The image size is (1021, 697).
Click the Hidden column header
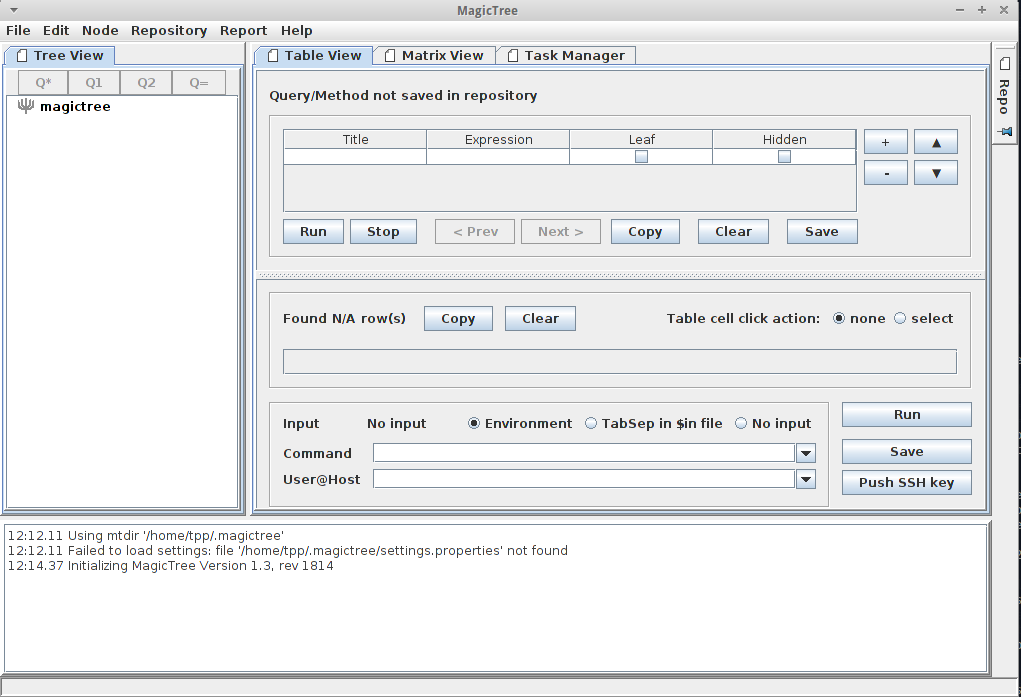point(785,139)
